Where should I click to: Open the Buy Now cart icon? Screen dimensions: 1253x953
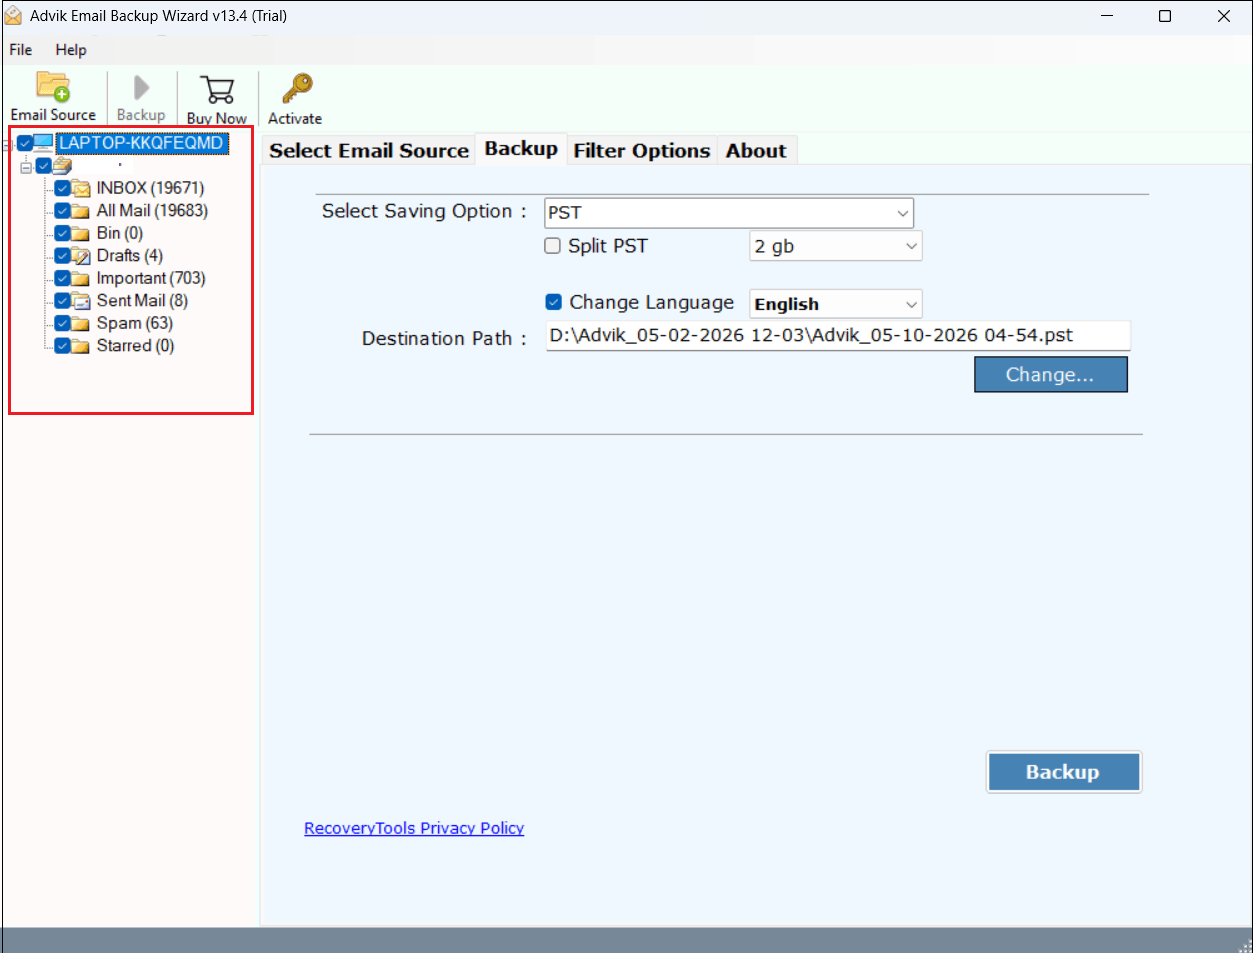(x=217, y=89)
